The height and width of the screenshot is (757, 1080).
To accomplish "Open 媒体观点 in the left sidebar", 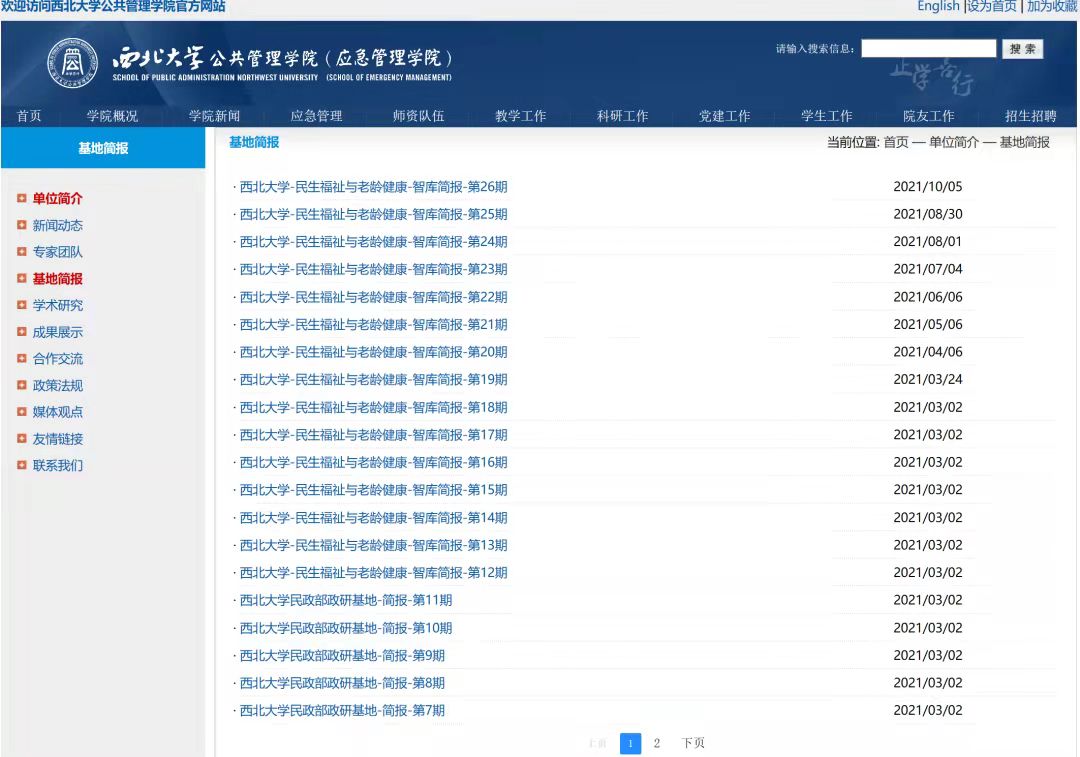I will (58, 412).
